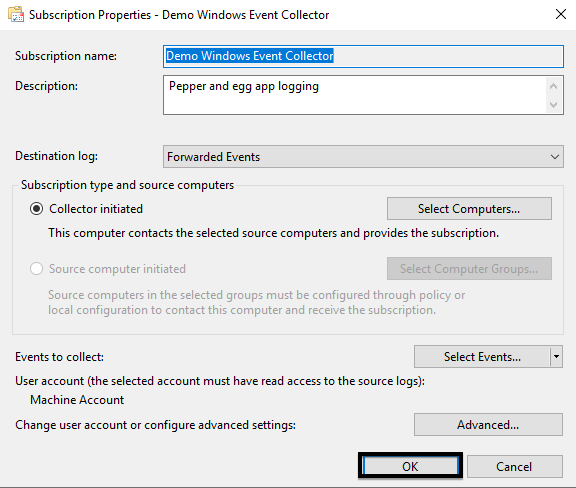Viewport: 576px width, 488px height.
Task: Click the Machine Account label
Action: click(x=77, y=400)
